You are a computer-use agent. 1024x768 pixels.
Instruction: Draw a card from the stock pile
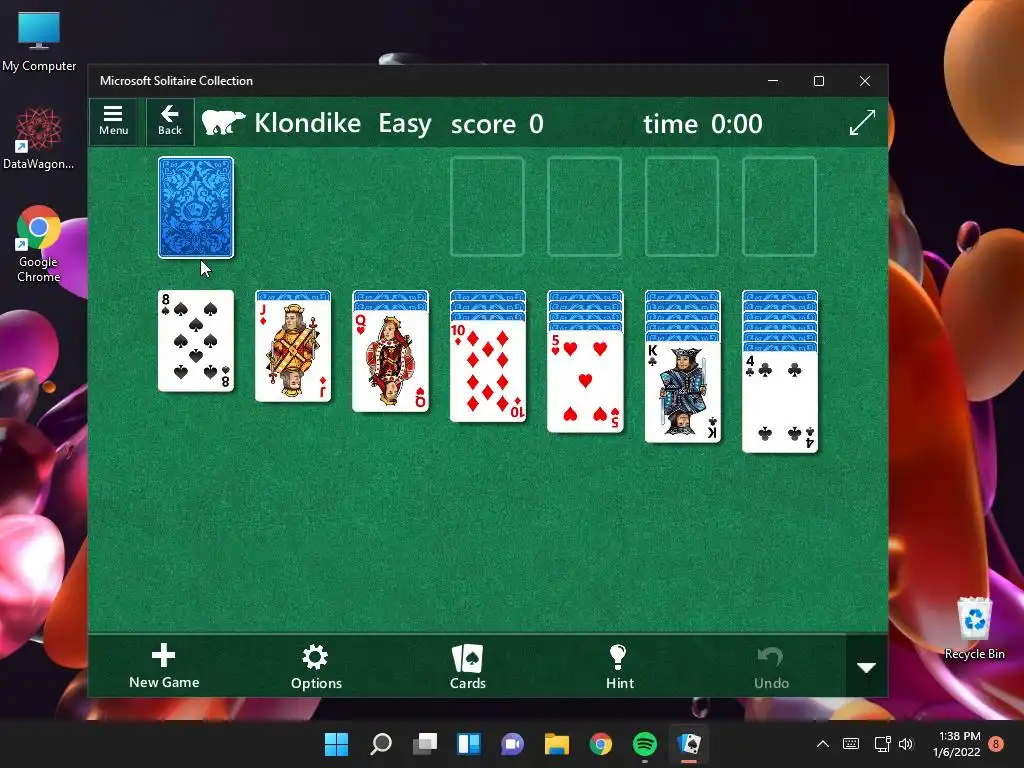click(196, 208)
